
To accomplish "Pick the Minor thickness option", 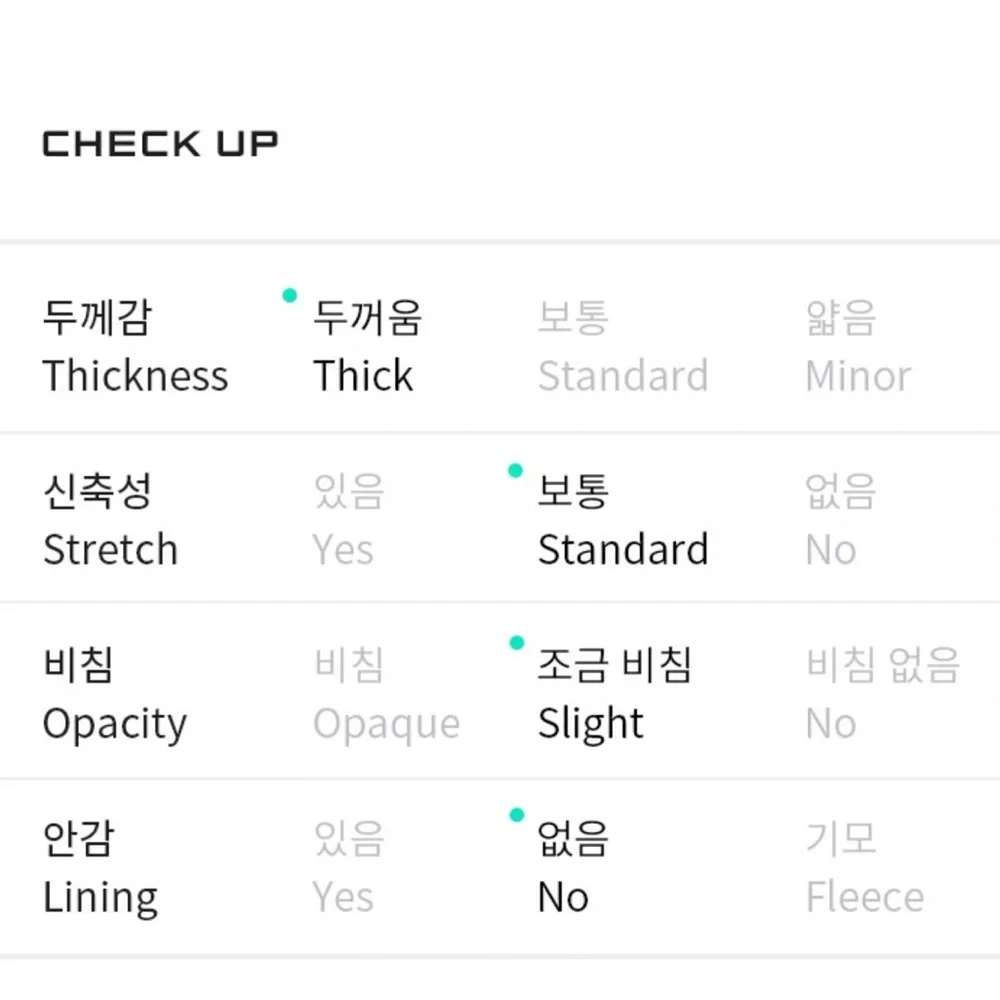I will coord(857,347).
